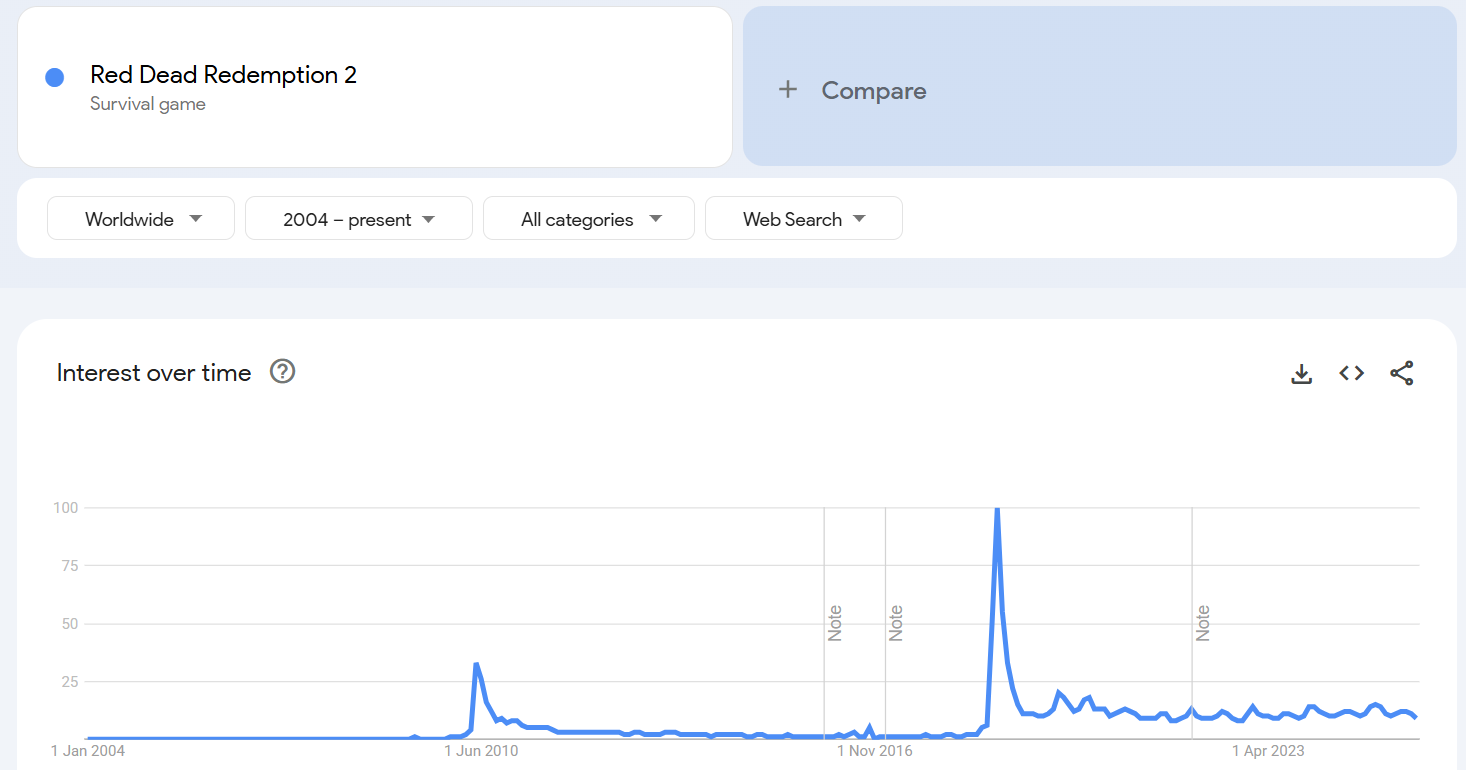Click the second Note marker near Nov 2016

896,623
